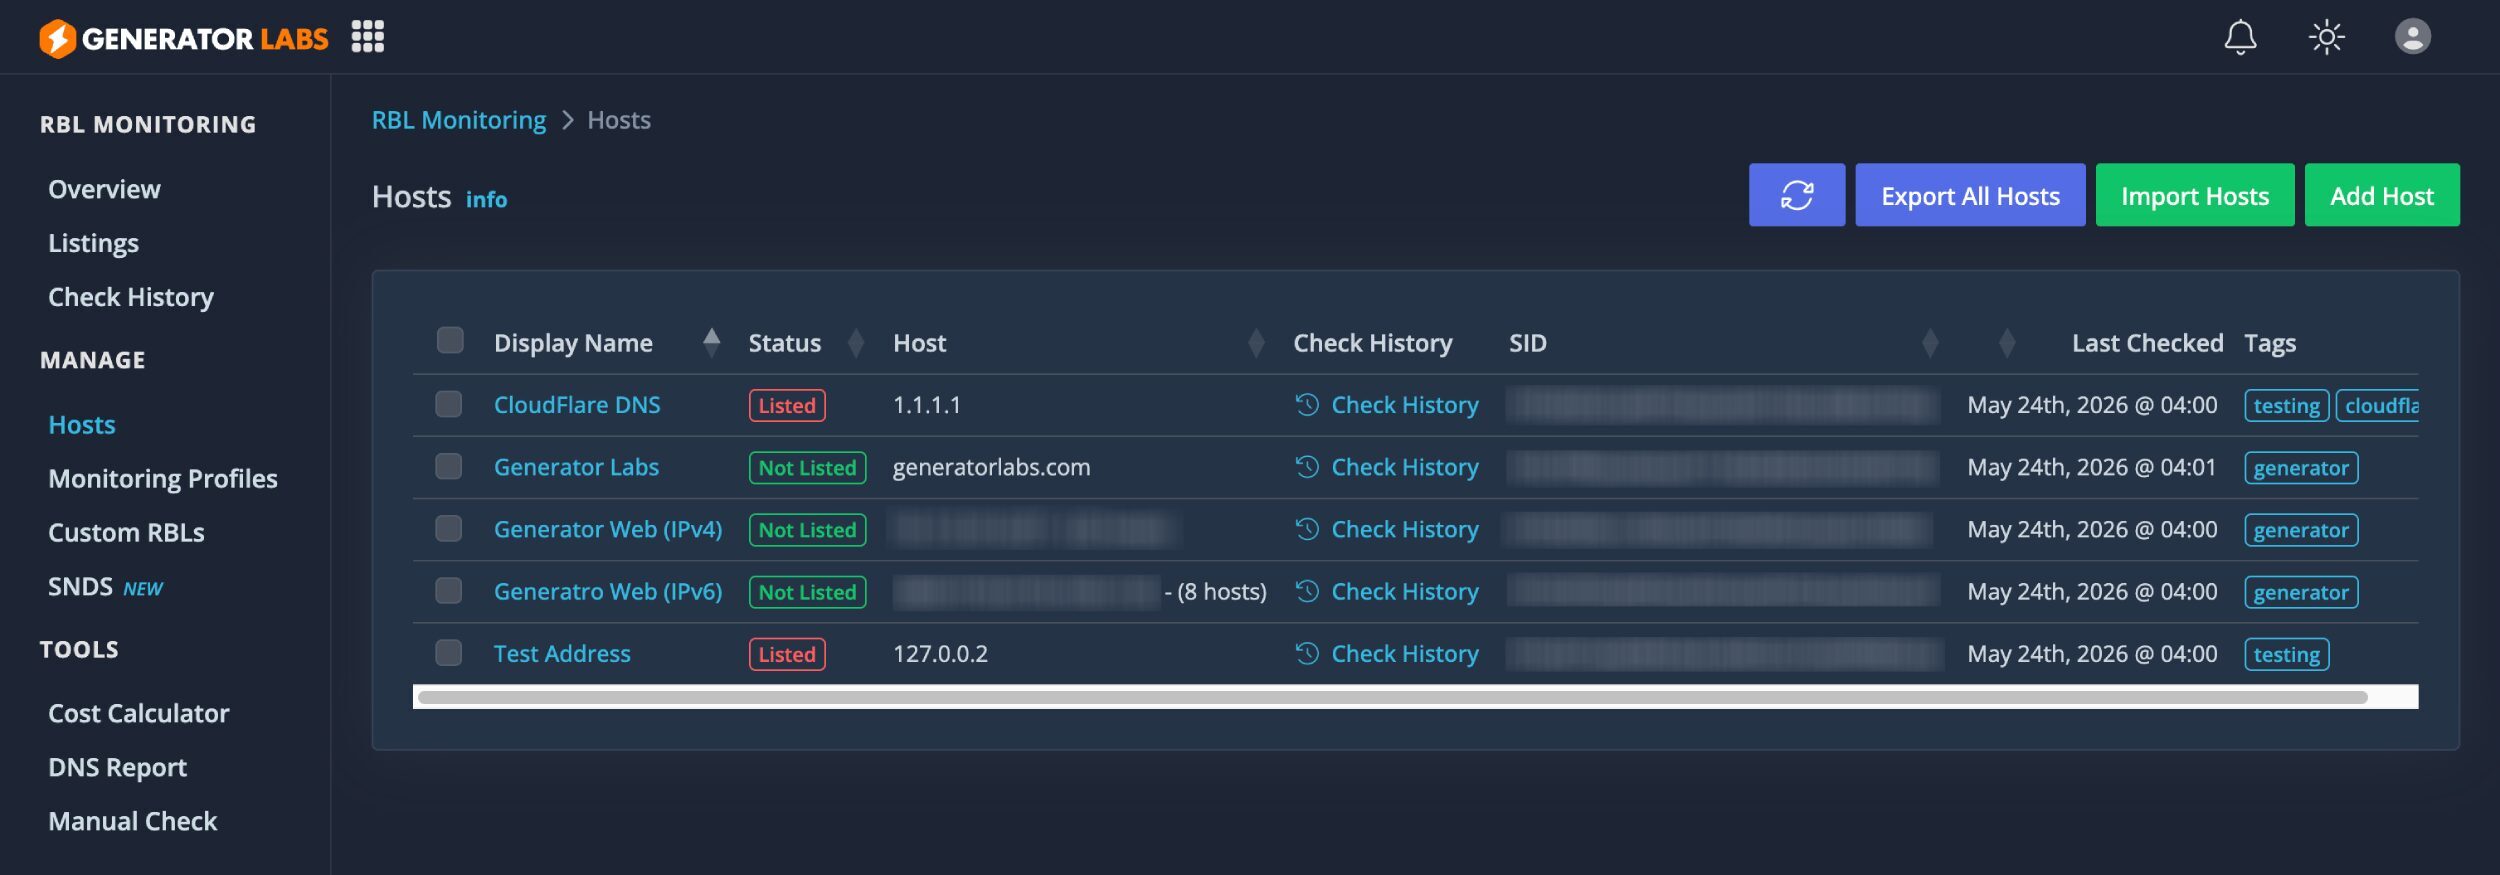Screen dimensions: 2500x875
Task: Check the Generator Web (IPv4) row checkbox
Action: [449, 528]
